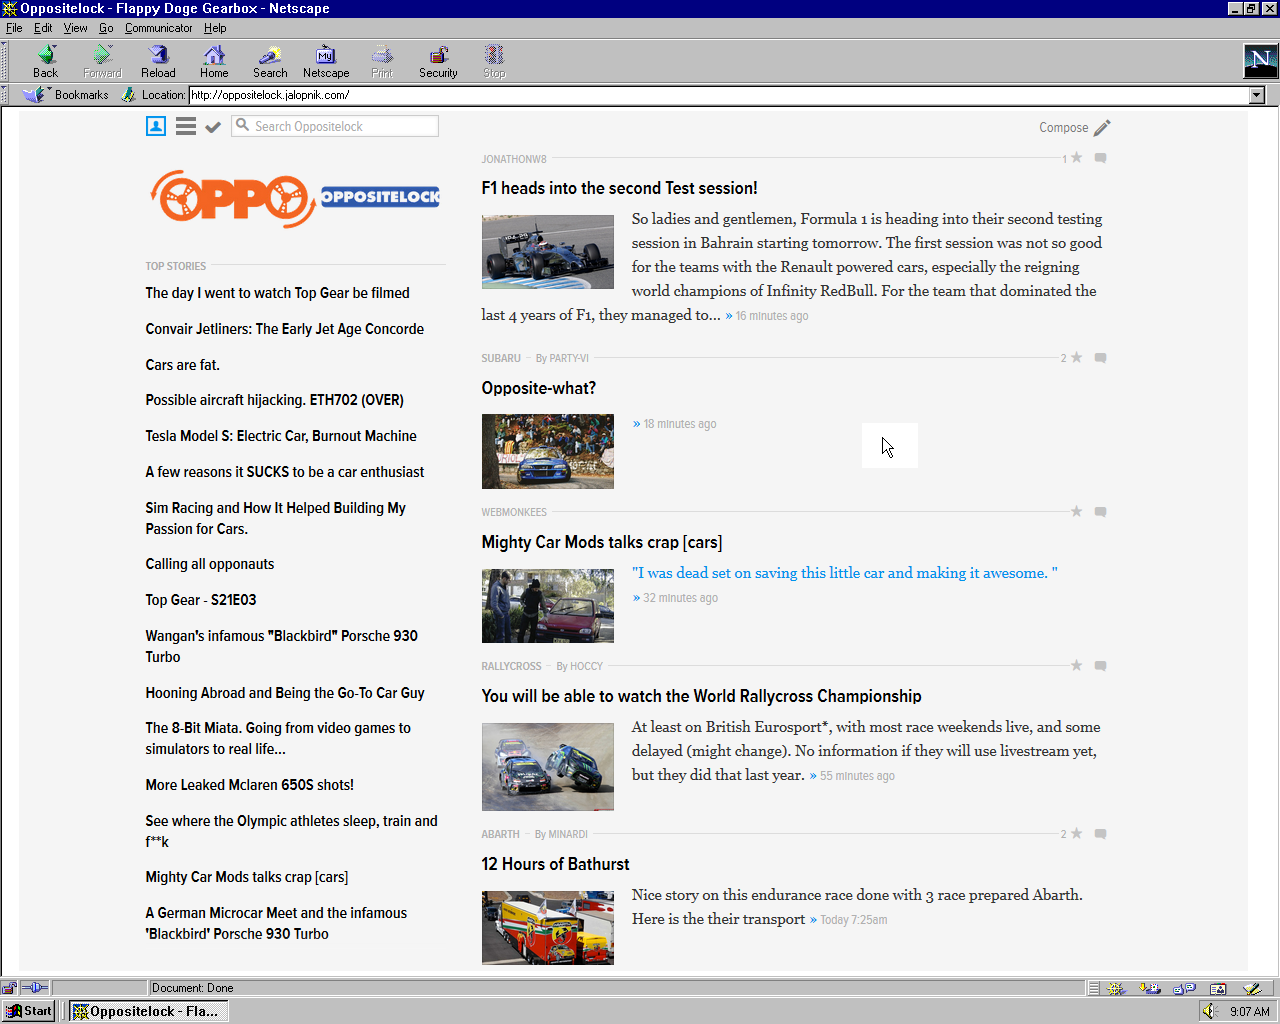
Task: Click the Netscape N logo
Action: pos(1260,61)
